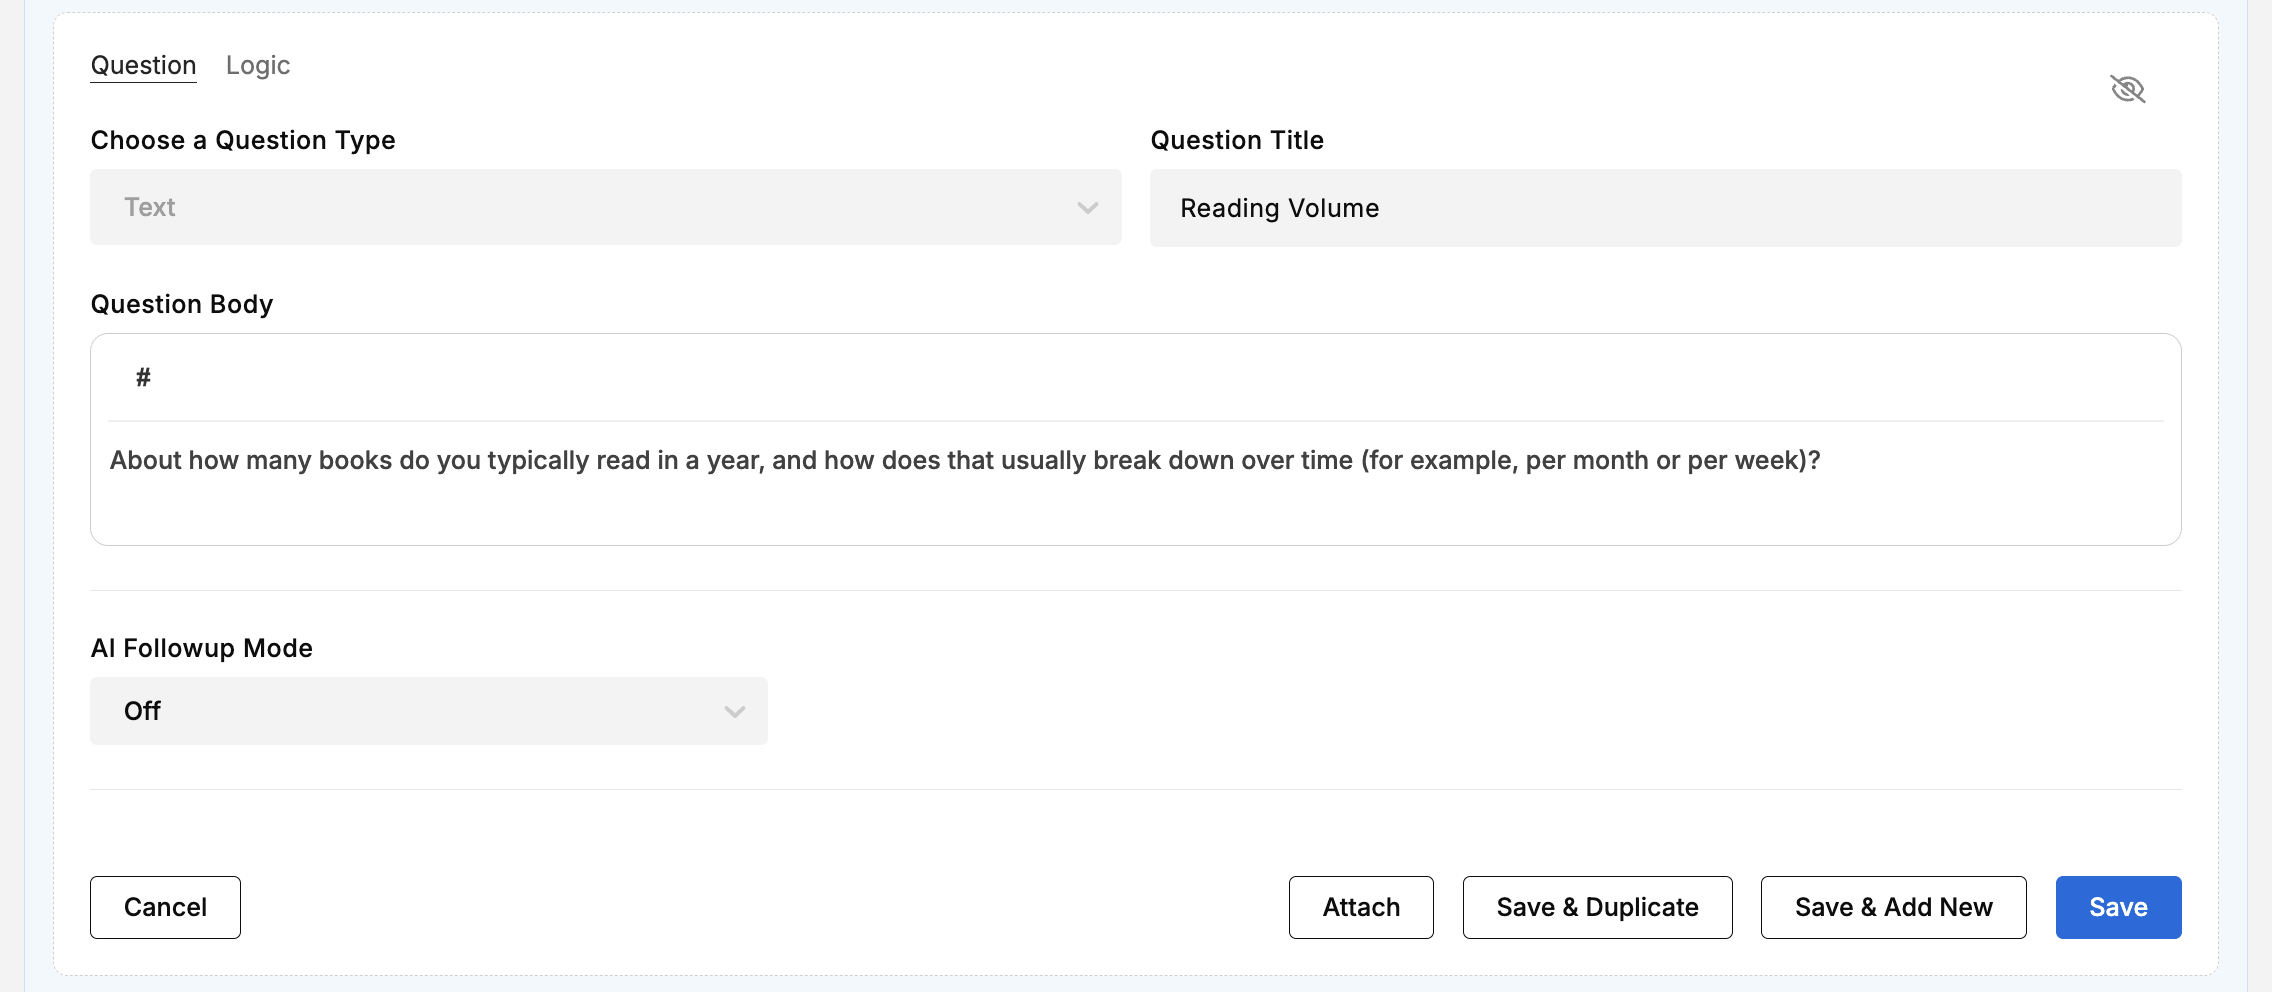
Task: Click the hash variable icon in Question Body
Action: point(143,377)
